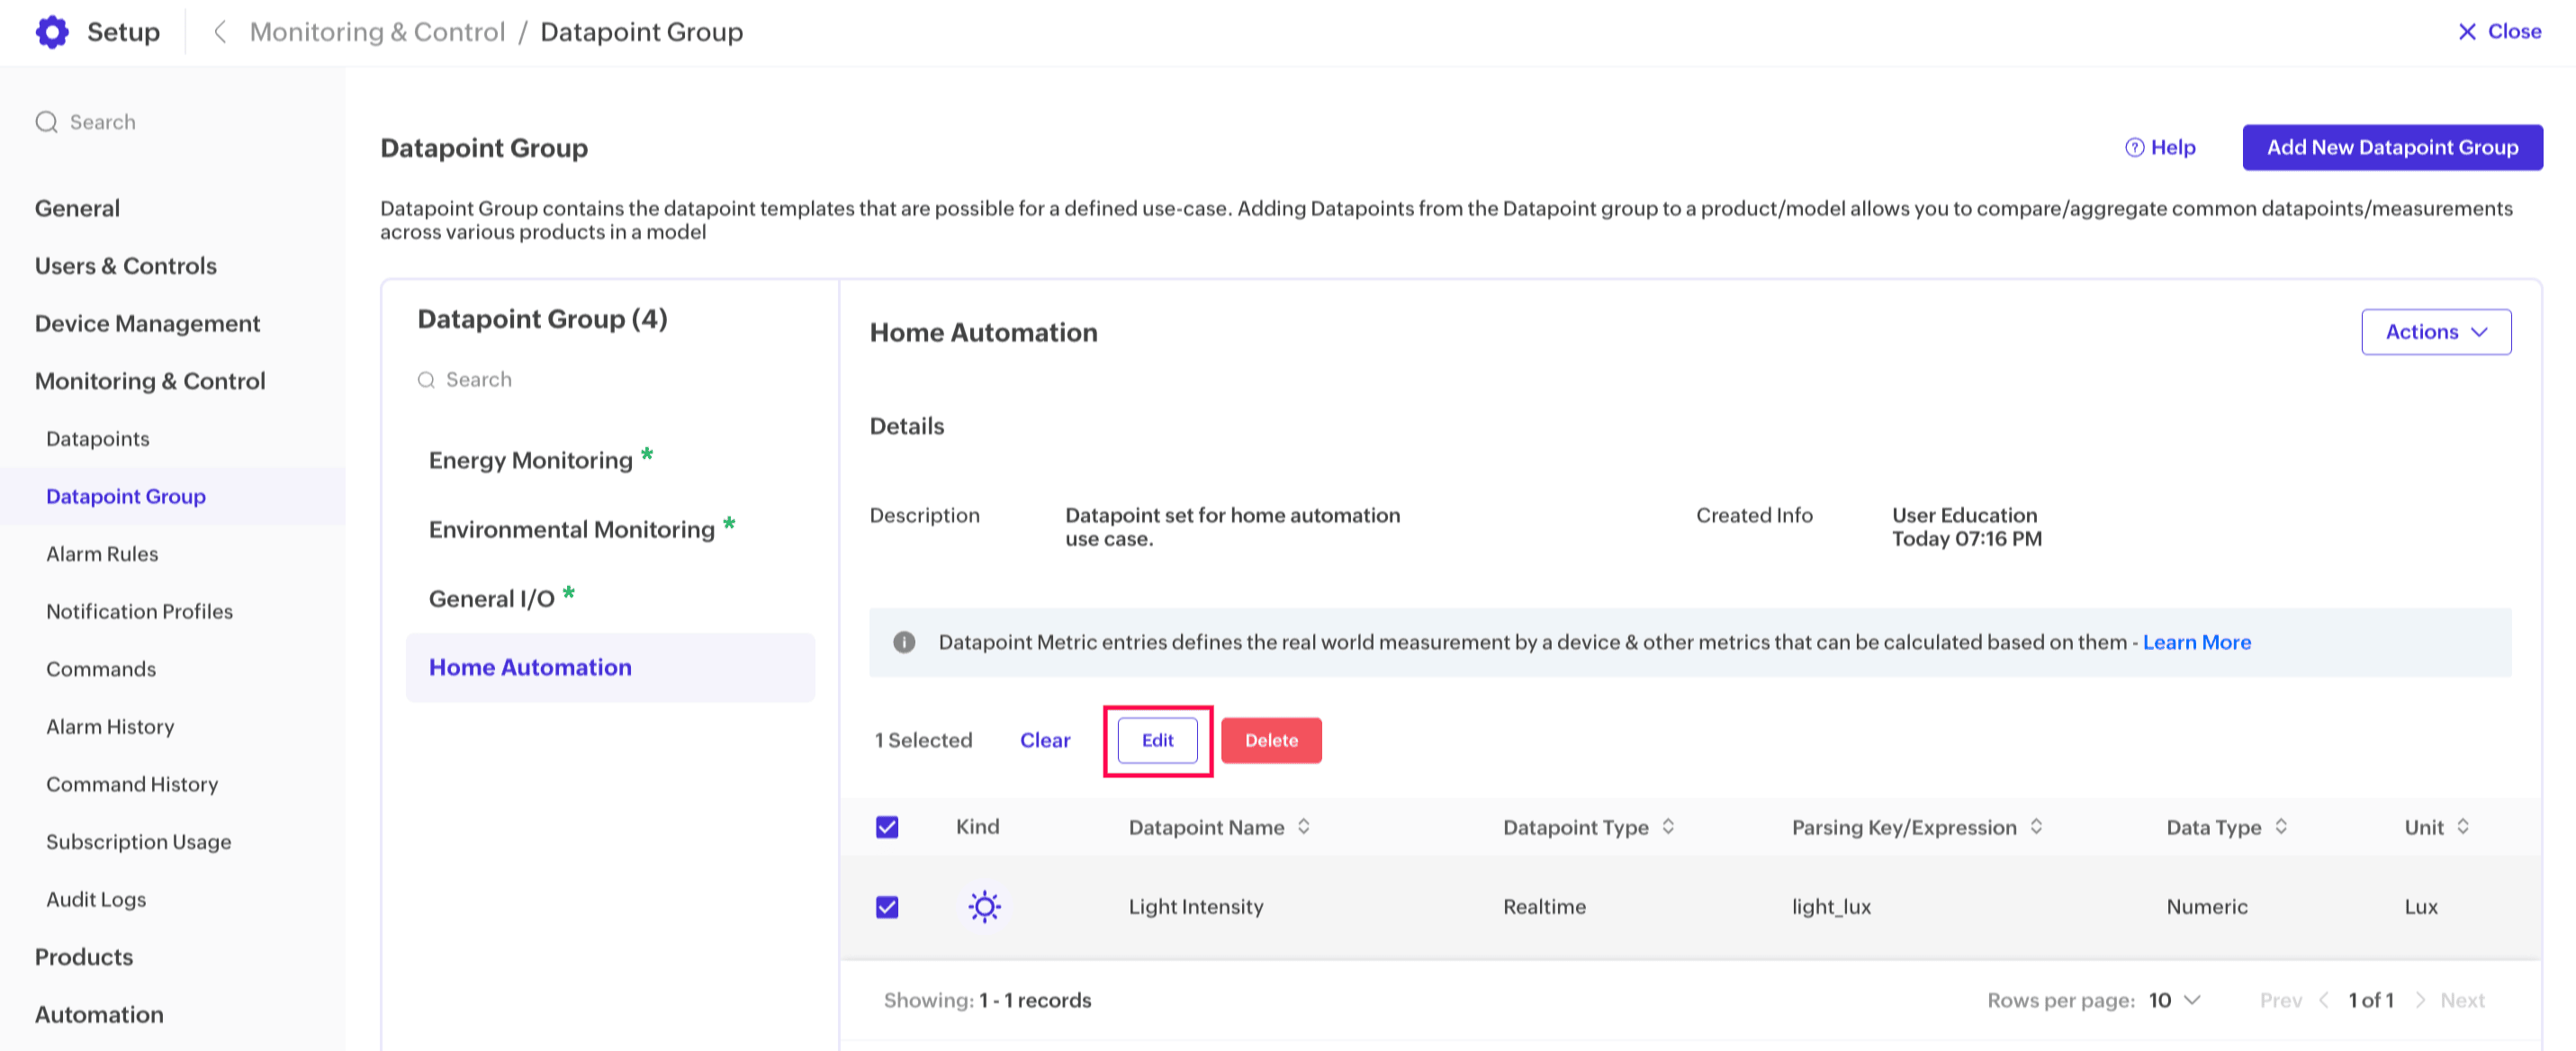Sort by Datapoint Type column arrows
The image size is (2576, 1051).
click(1668, 826)
